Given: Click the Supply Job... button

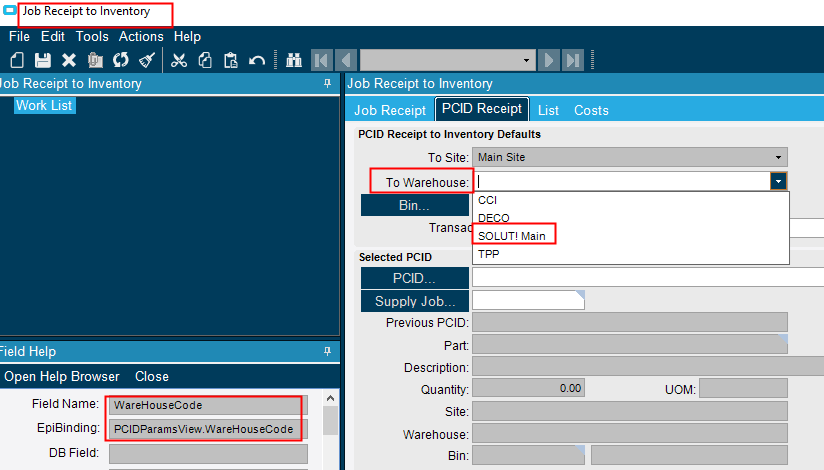Looking at the screenshot, I should point(415,301).
